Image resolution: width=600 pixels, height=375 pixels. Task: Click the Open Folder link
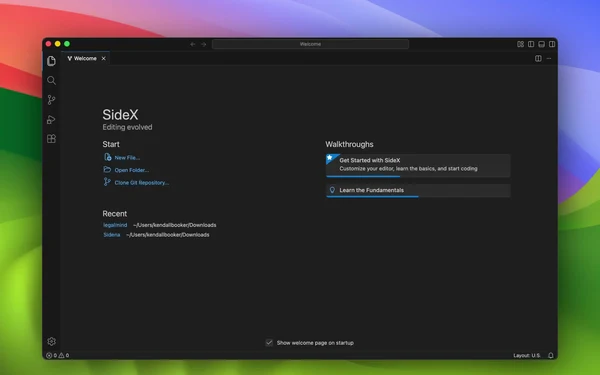tap(132, 170)
